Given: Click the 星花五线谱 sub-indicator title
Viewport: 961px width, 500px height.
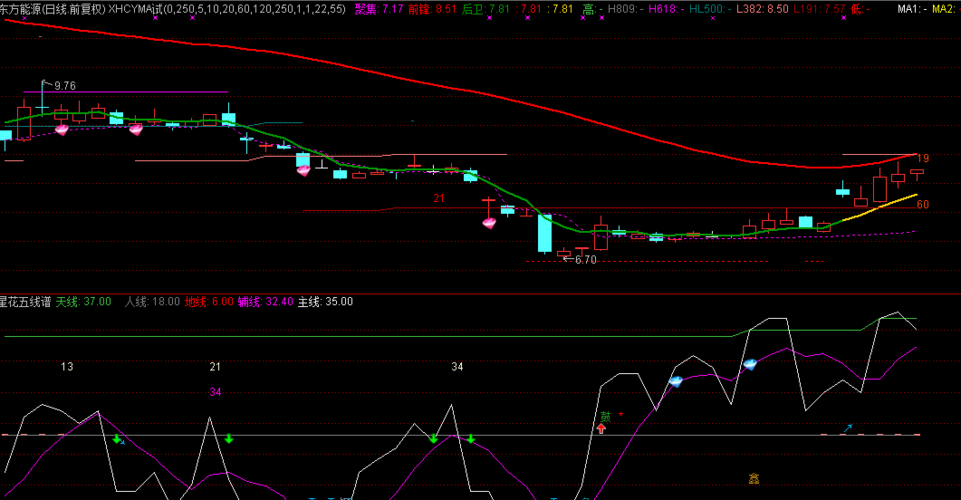Looking at the screenshot, I should pyautogui.click(x=25, y=301).
